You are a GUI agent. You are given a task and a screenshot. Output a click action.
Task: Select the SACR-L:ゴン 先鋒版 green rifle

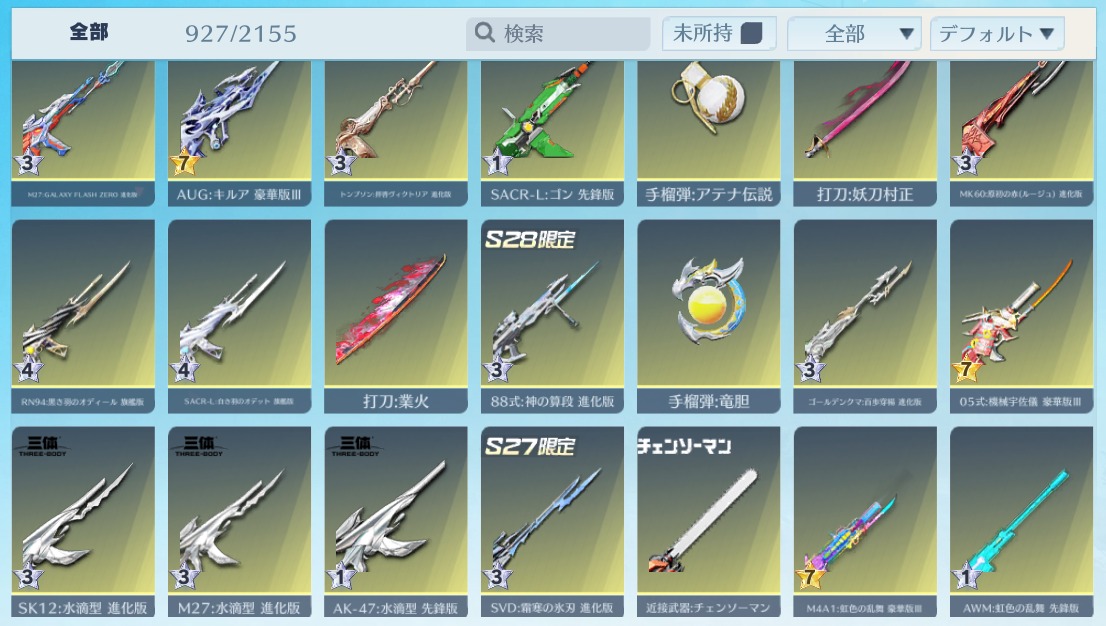pos(552,133)
